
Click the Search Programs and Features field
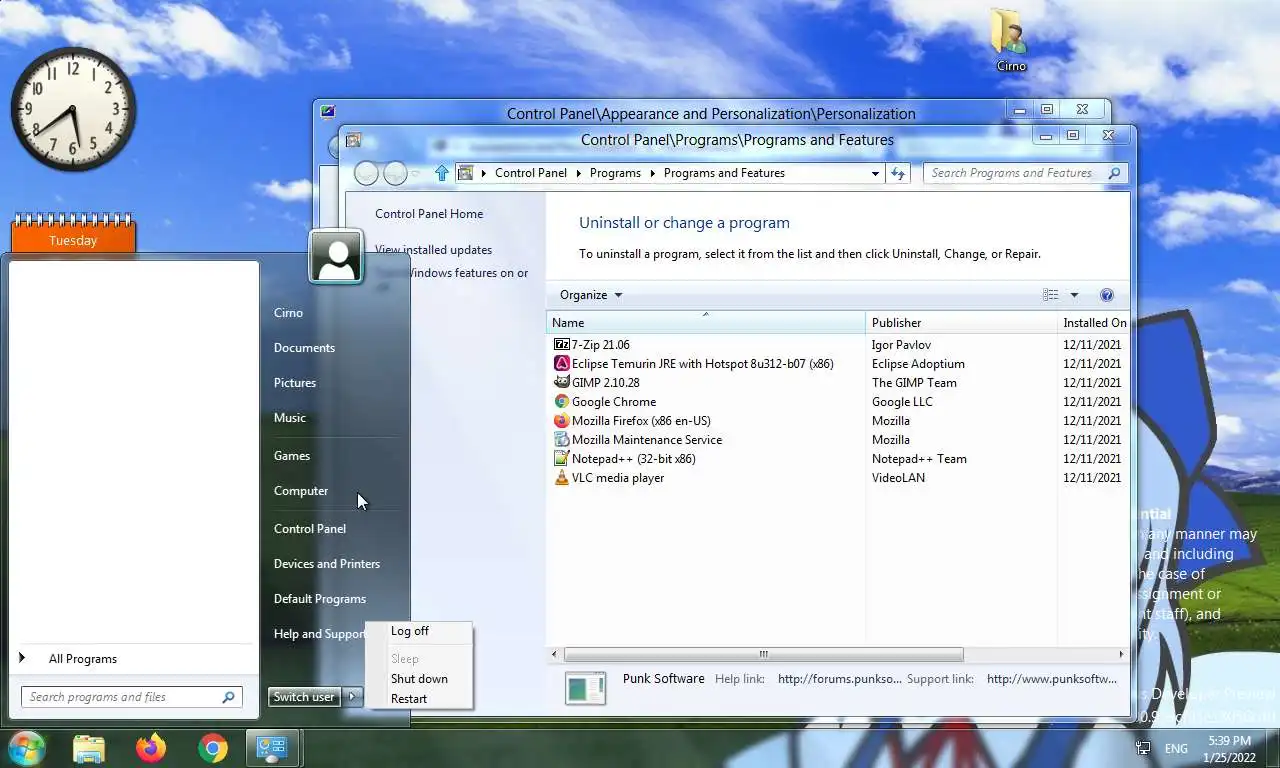(1026, 173)
